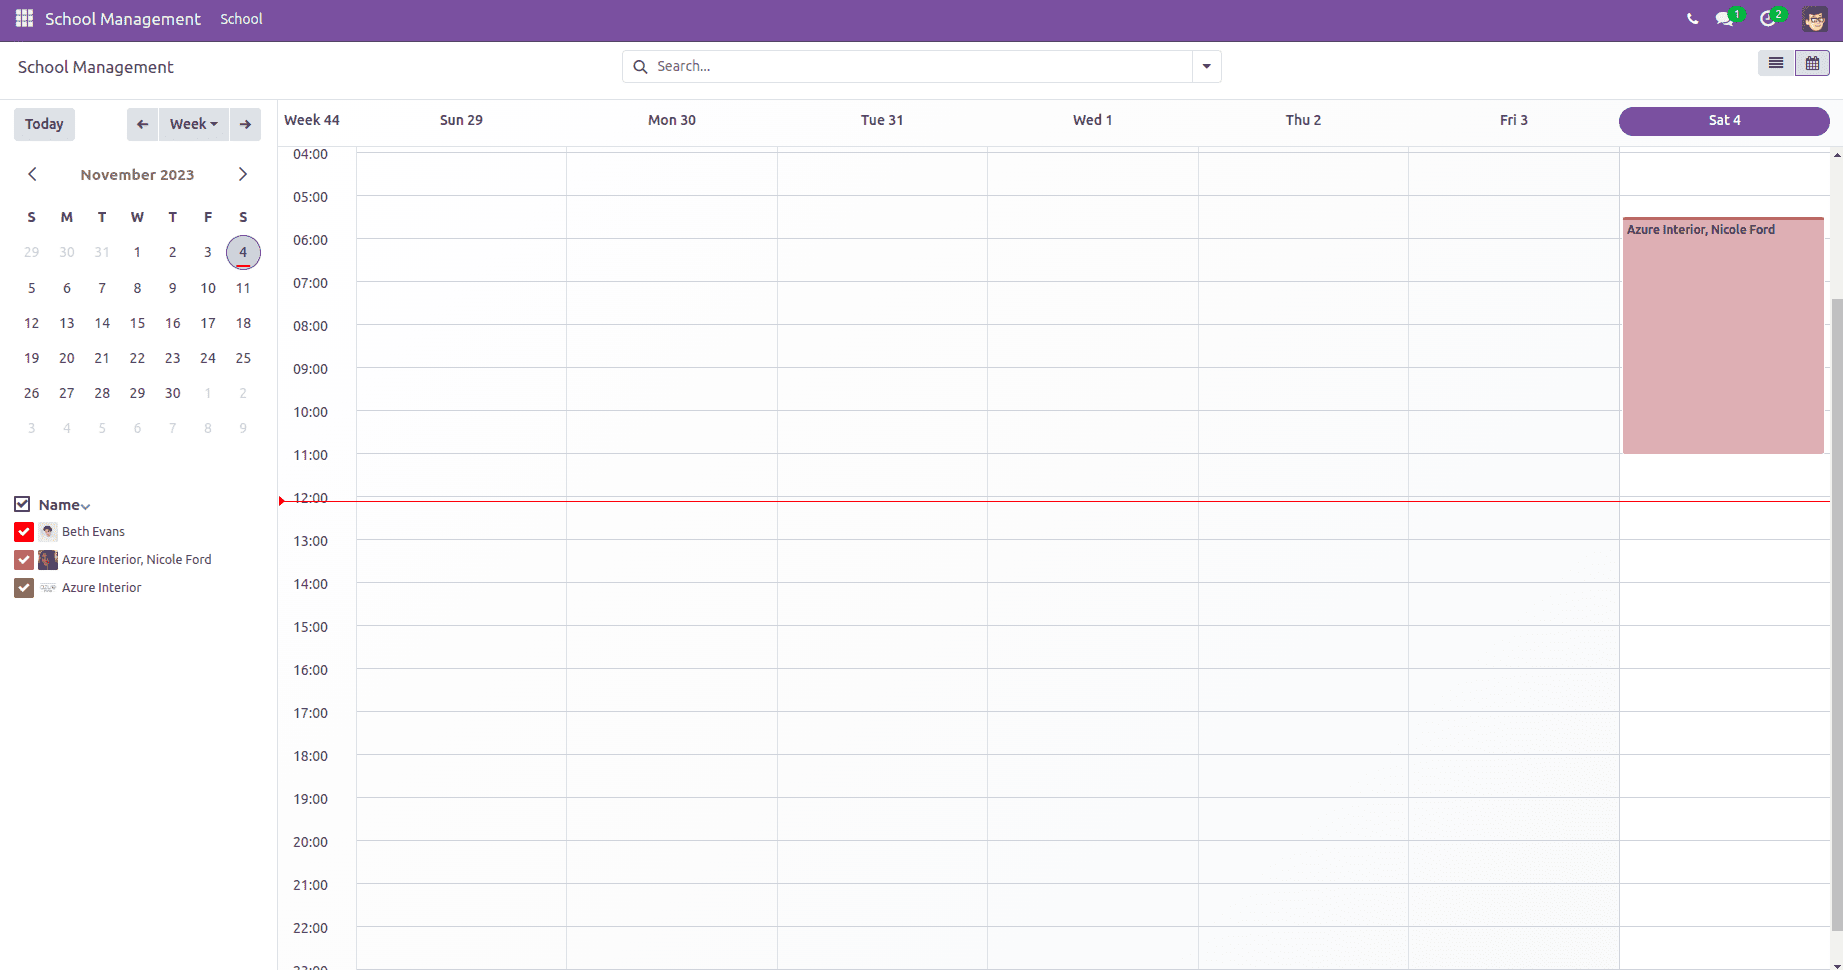Select November 18 in mini calendar
Image resolution: width=1843 pixels, height=970 pixels.
tap(243, 323)
